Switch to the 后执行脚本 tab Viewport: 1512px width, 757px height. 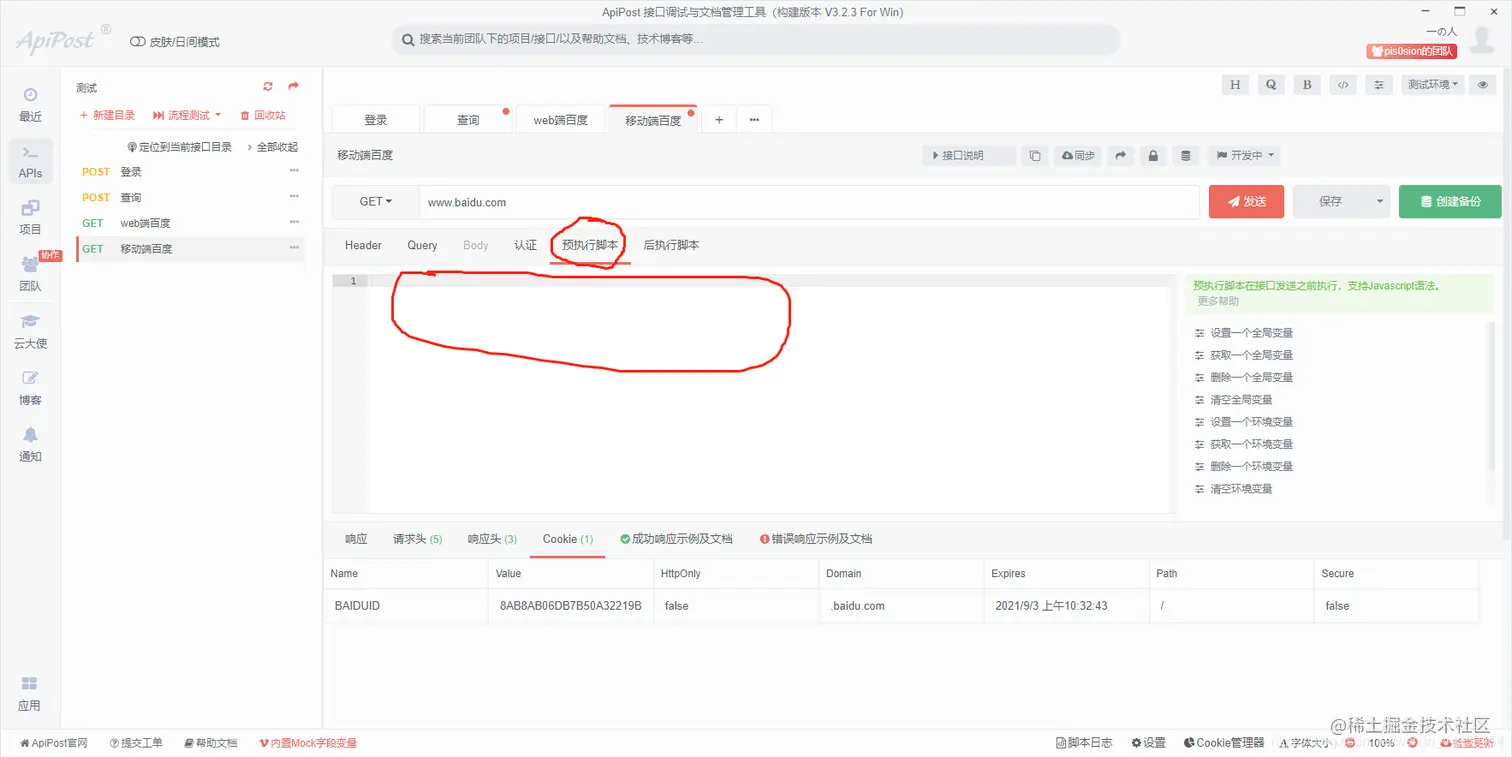click(671, 245)
